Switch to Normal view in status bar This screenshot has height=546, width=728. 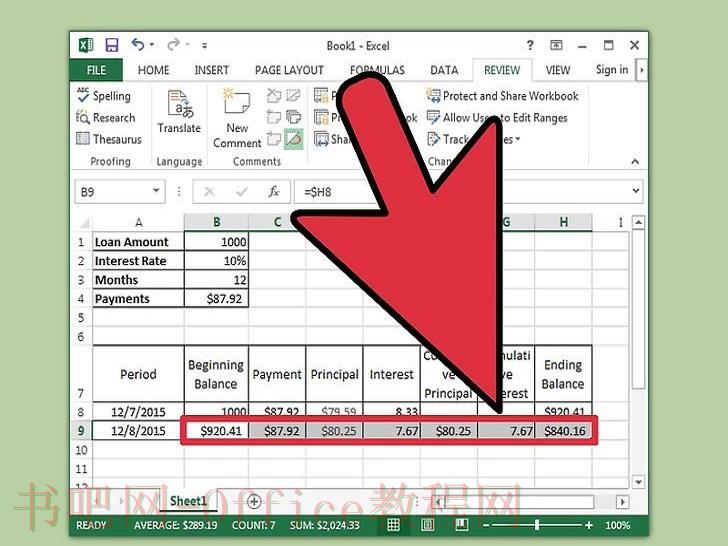[x=393, y=525]
